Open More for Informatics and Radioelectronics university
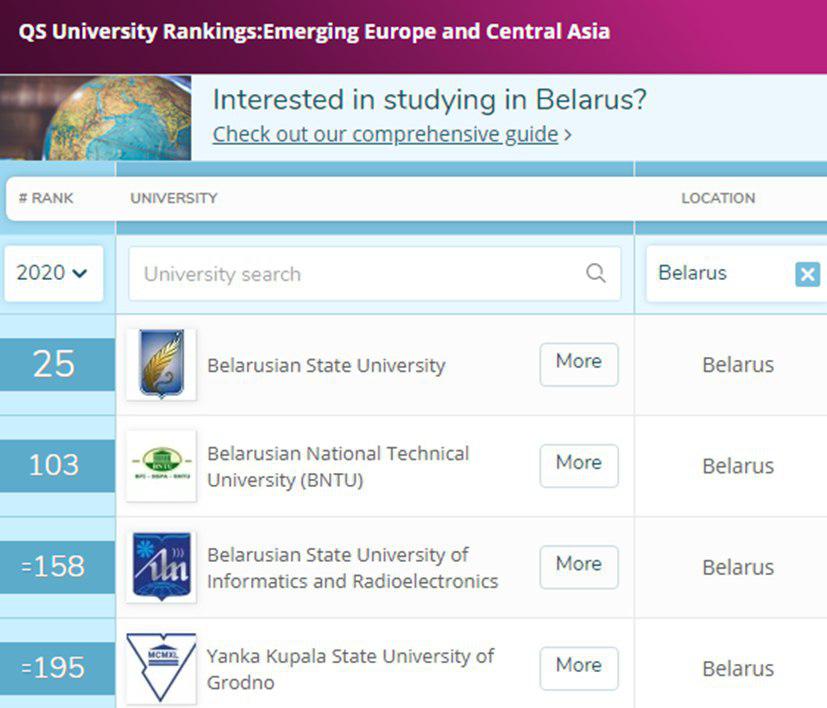This screenshot has height=708, width=827. pyautogui.click(x=579, y=567)
